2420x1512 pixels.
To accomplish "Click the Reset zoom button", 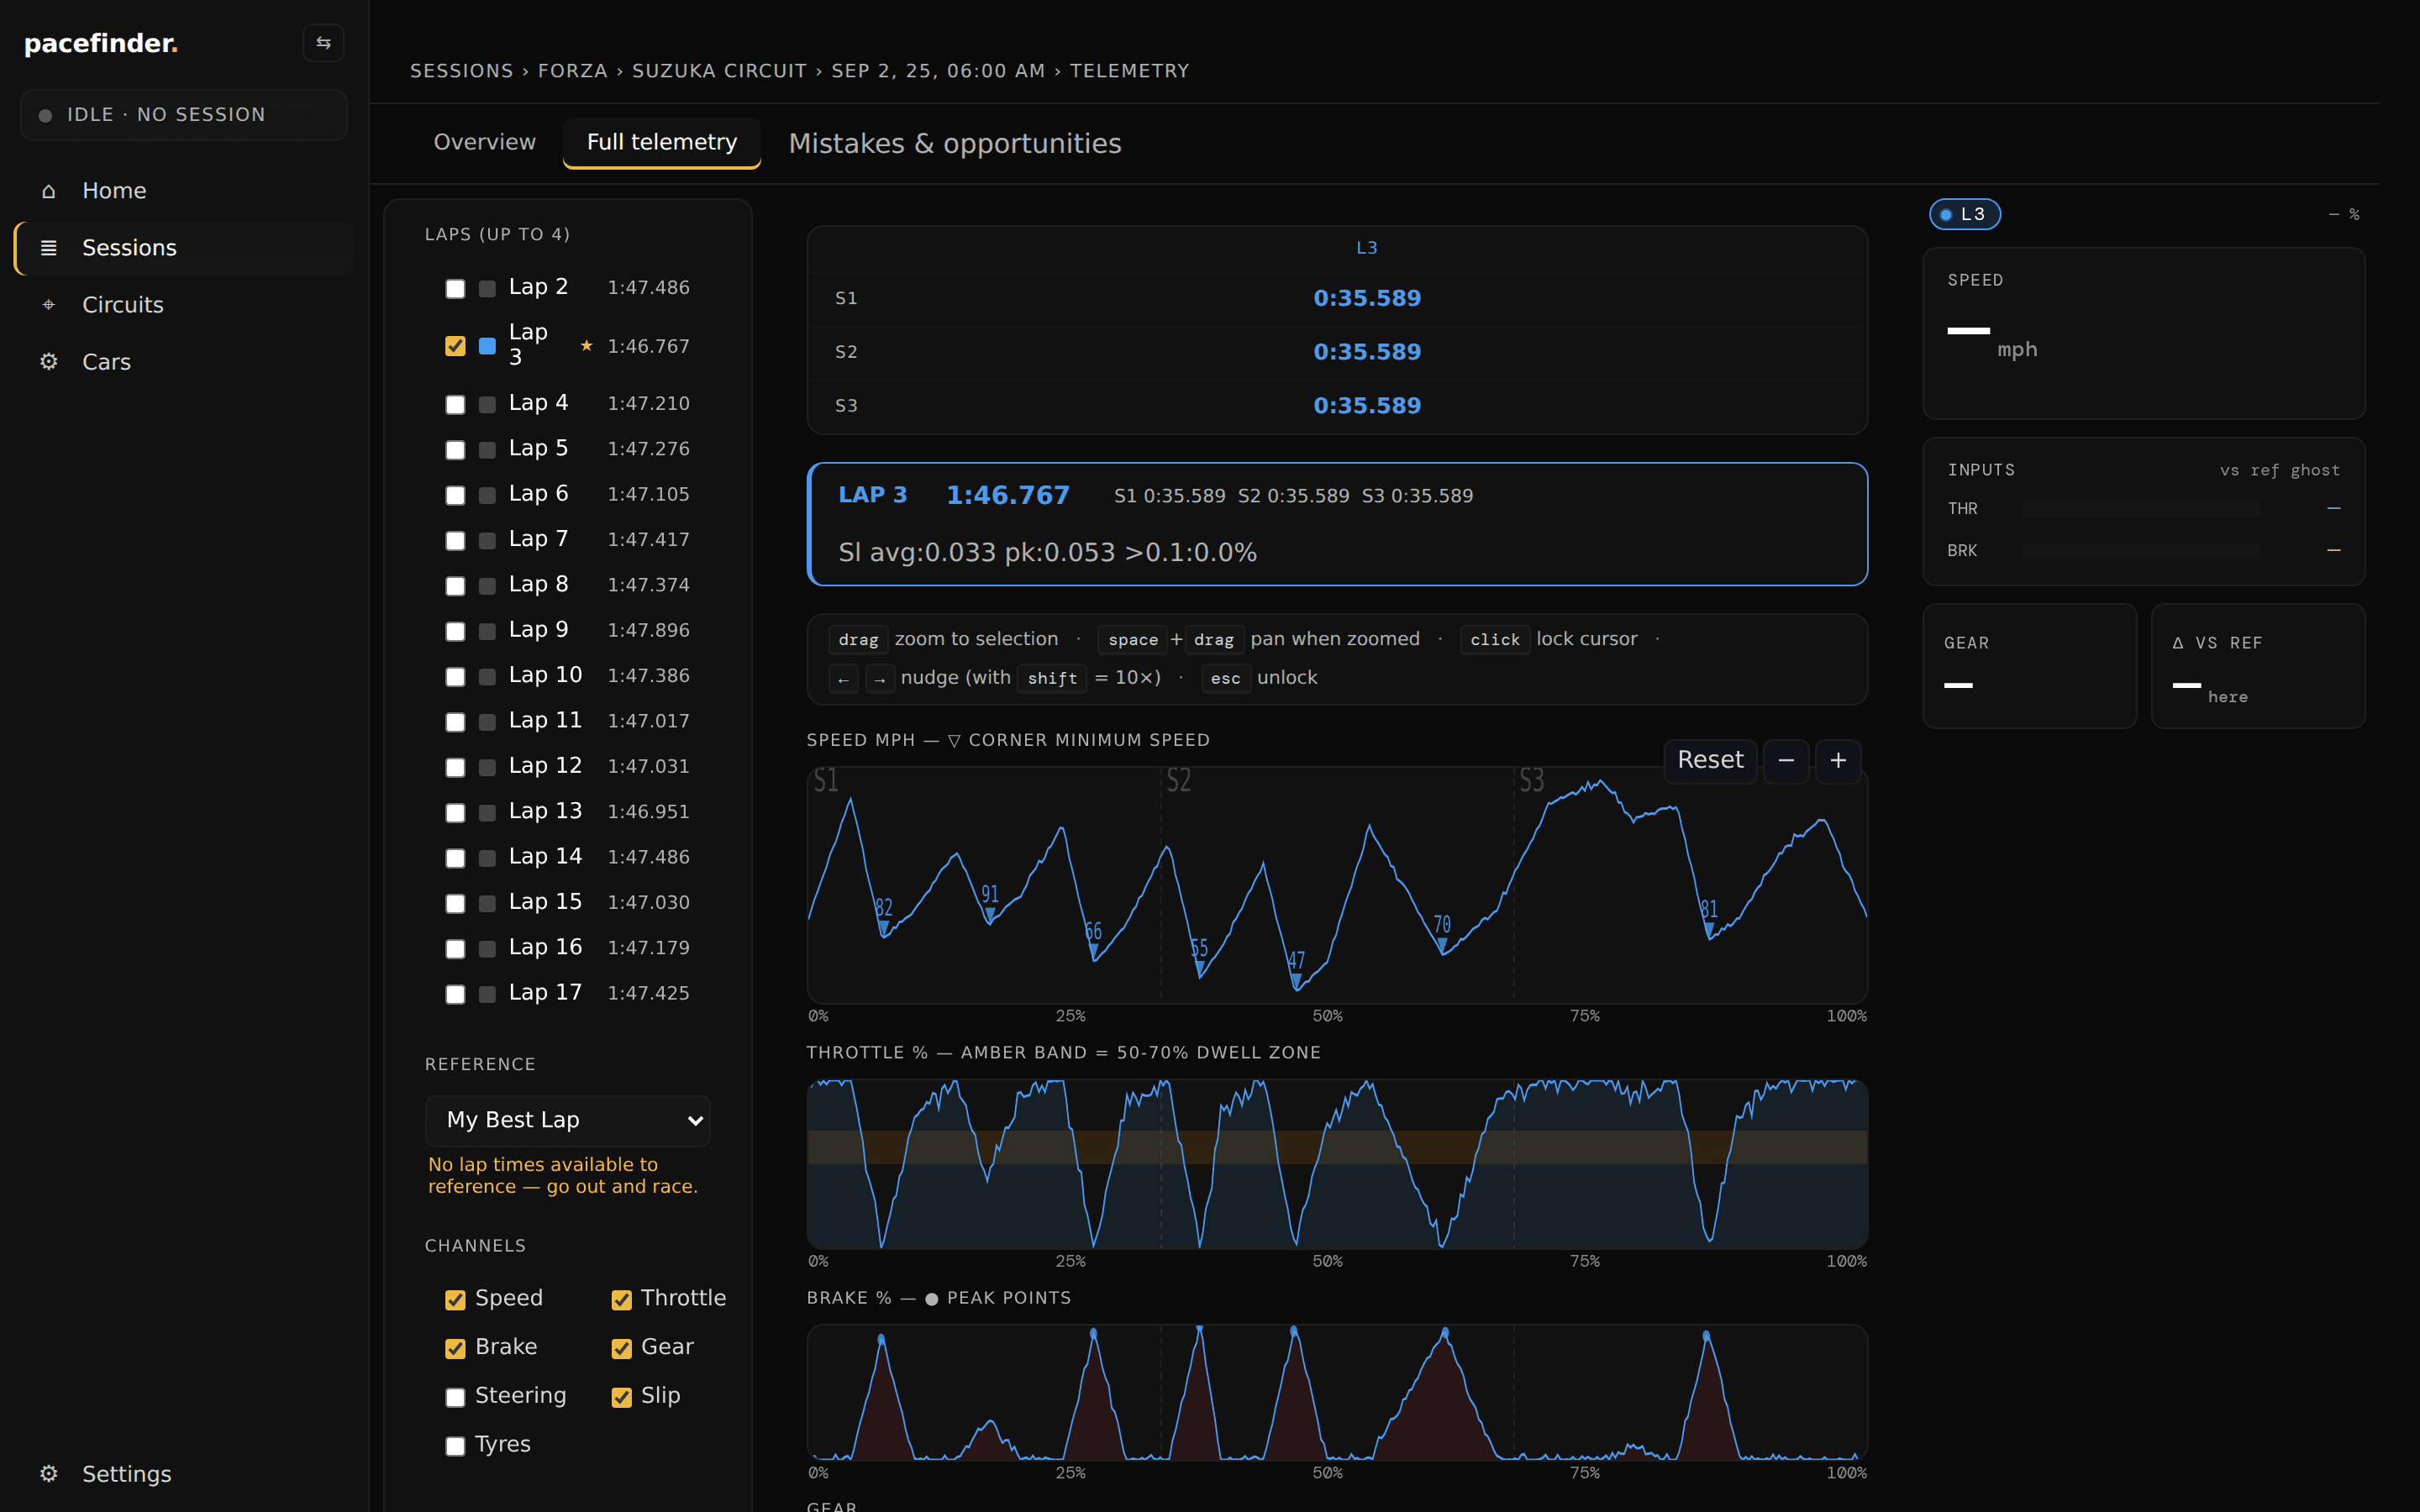I will point(1710,760).
